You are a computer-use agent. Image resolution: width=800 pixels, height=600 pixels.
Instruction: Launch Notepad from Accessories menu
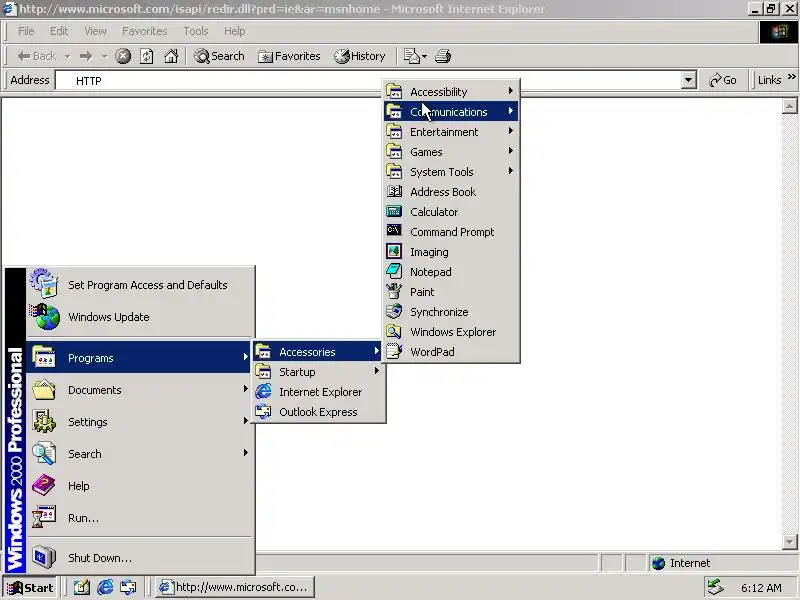(x=452, y=272)
